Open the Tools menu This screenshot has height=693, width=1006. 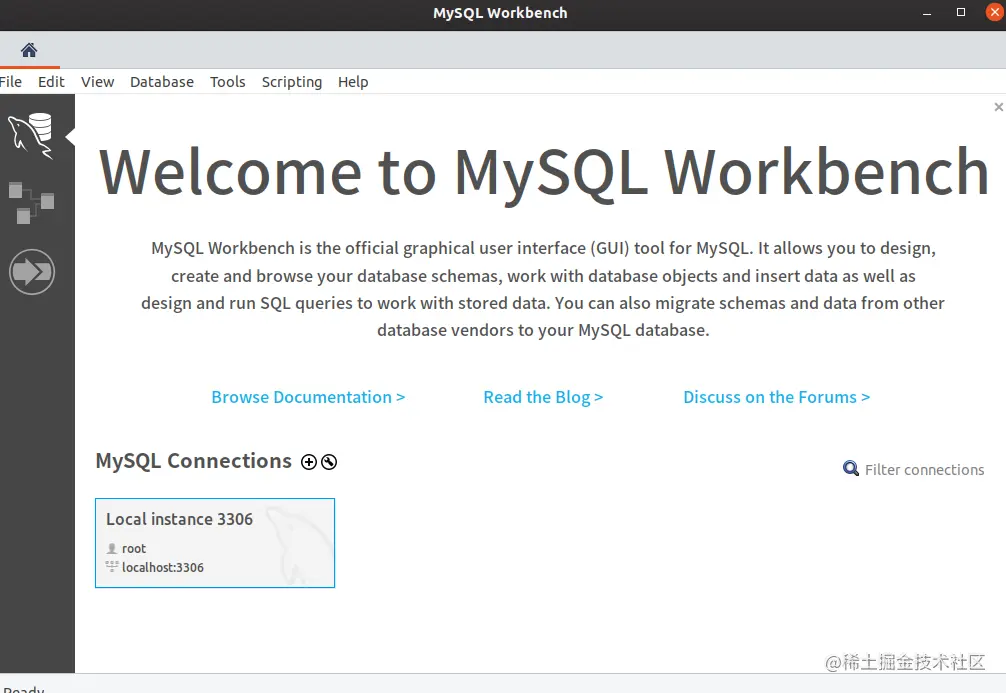click(x=228, y=82)
